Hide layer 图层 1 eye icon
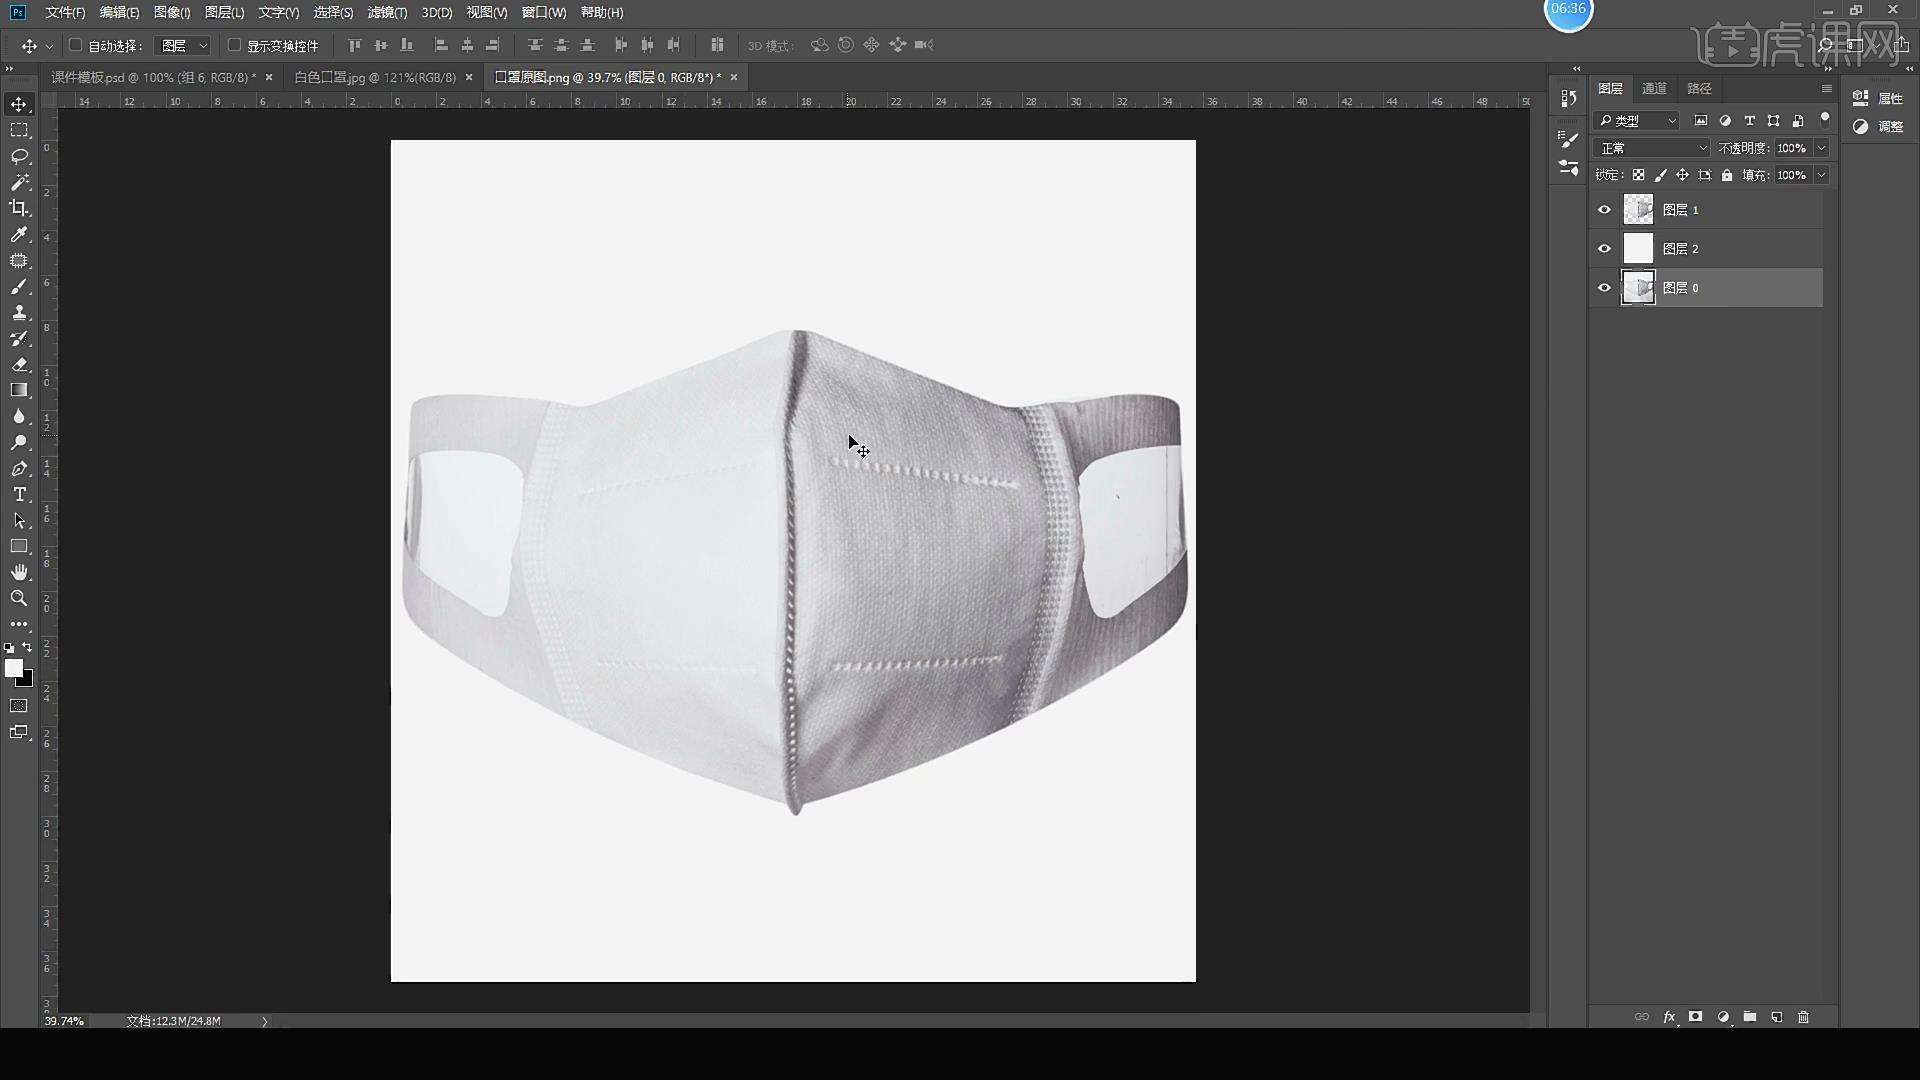The height and width of the screenshot is (1080, 1920). (1604, 210)
